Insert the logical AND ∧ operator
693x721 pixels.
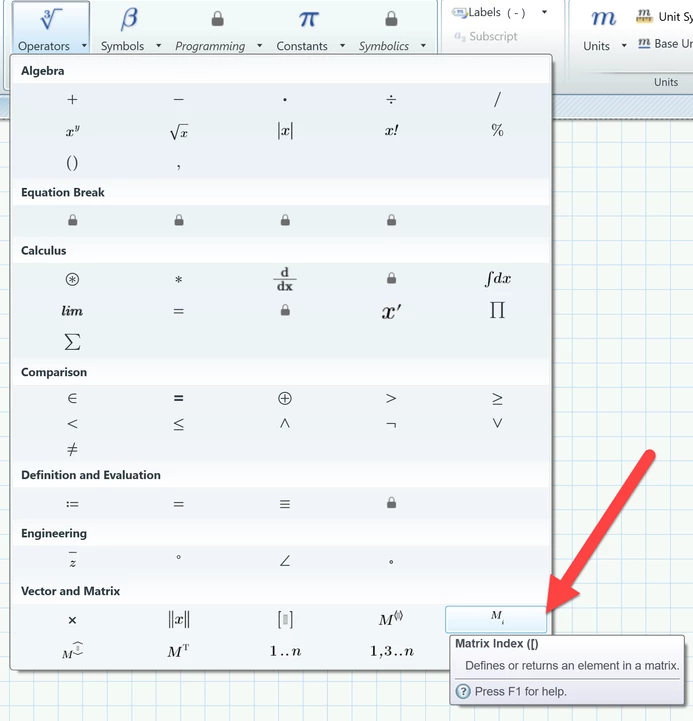click(x=285, y=423)
